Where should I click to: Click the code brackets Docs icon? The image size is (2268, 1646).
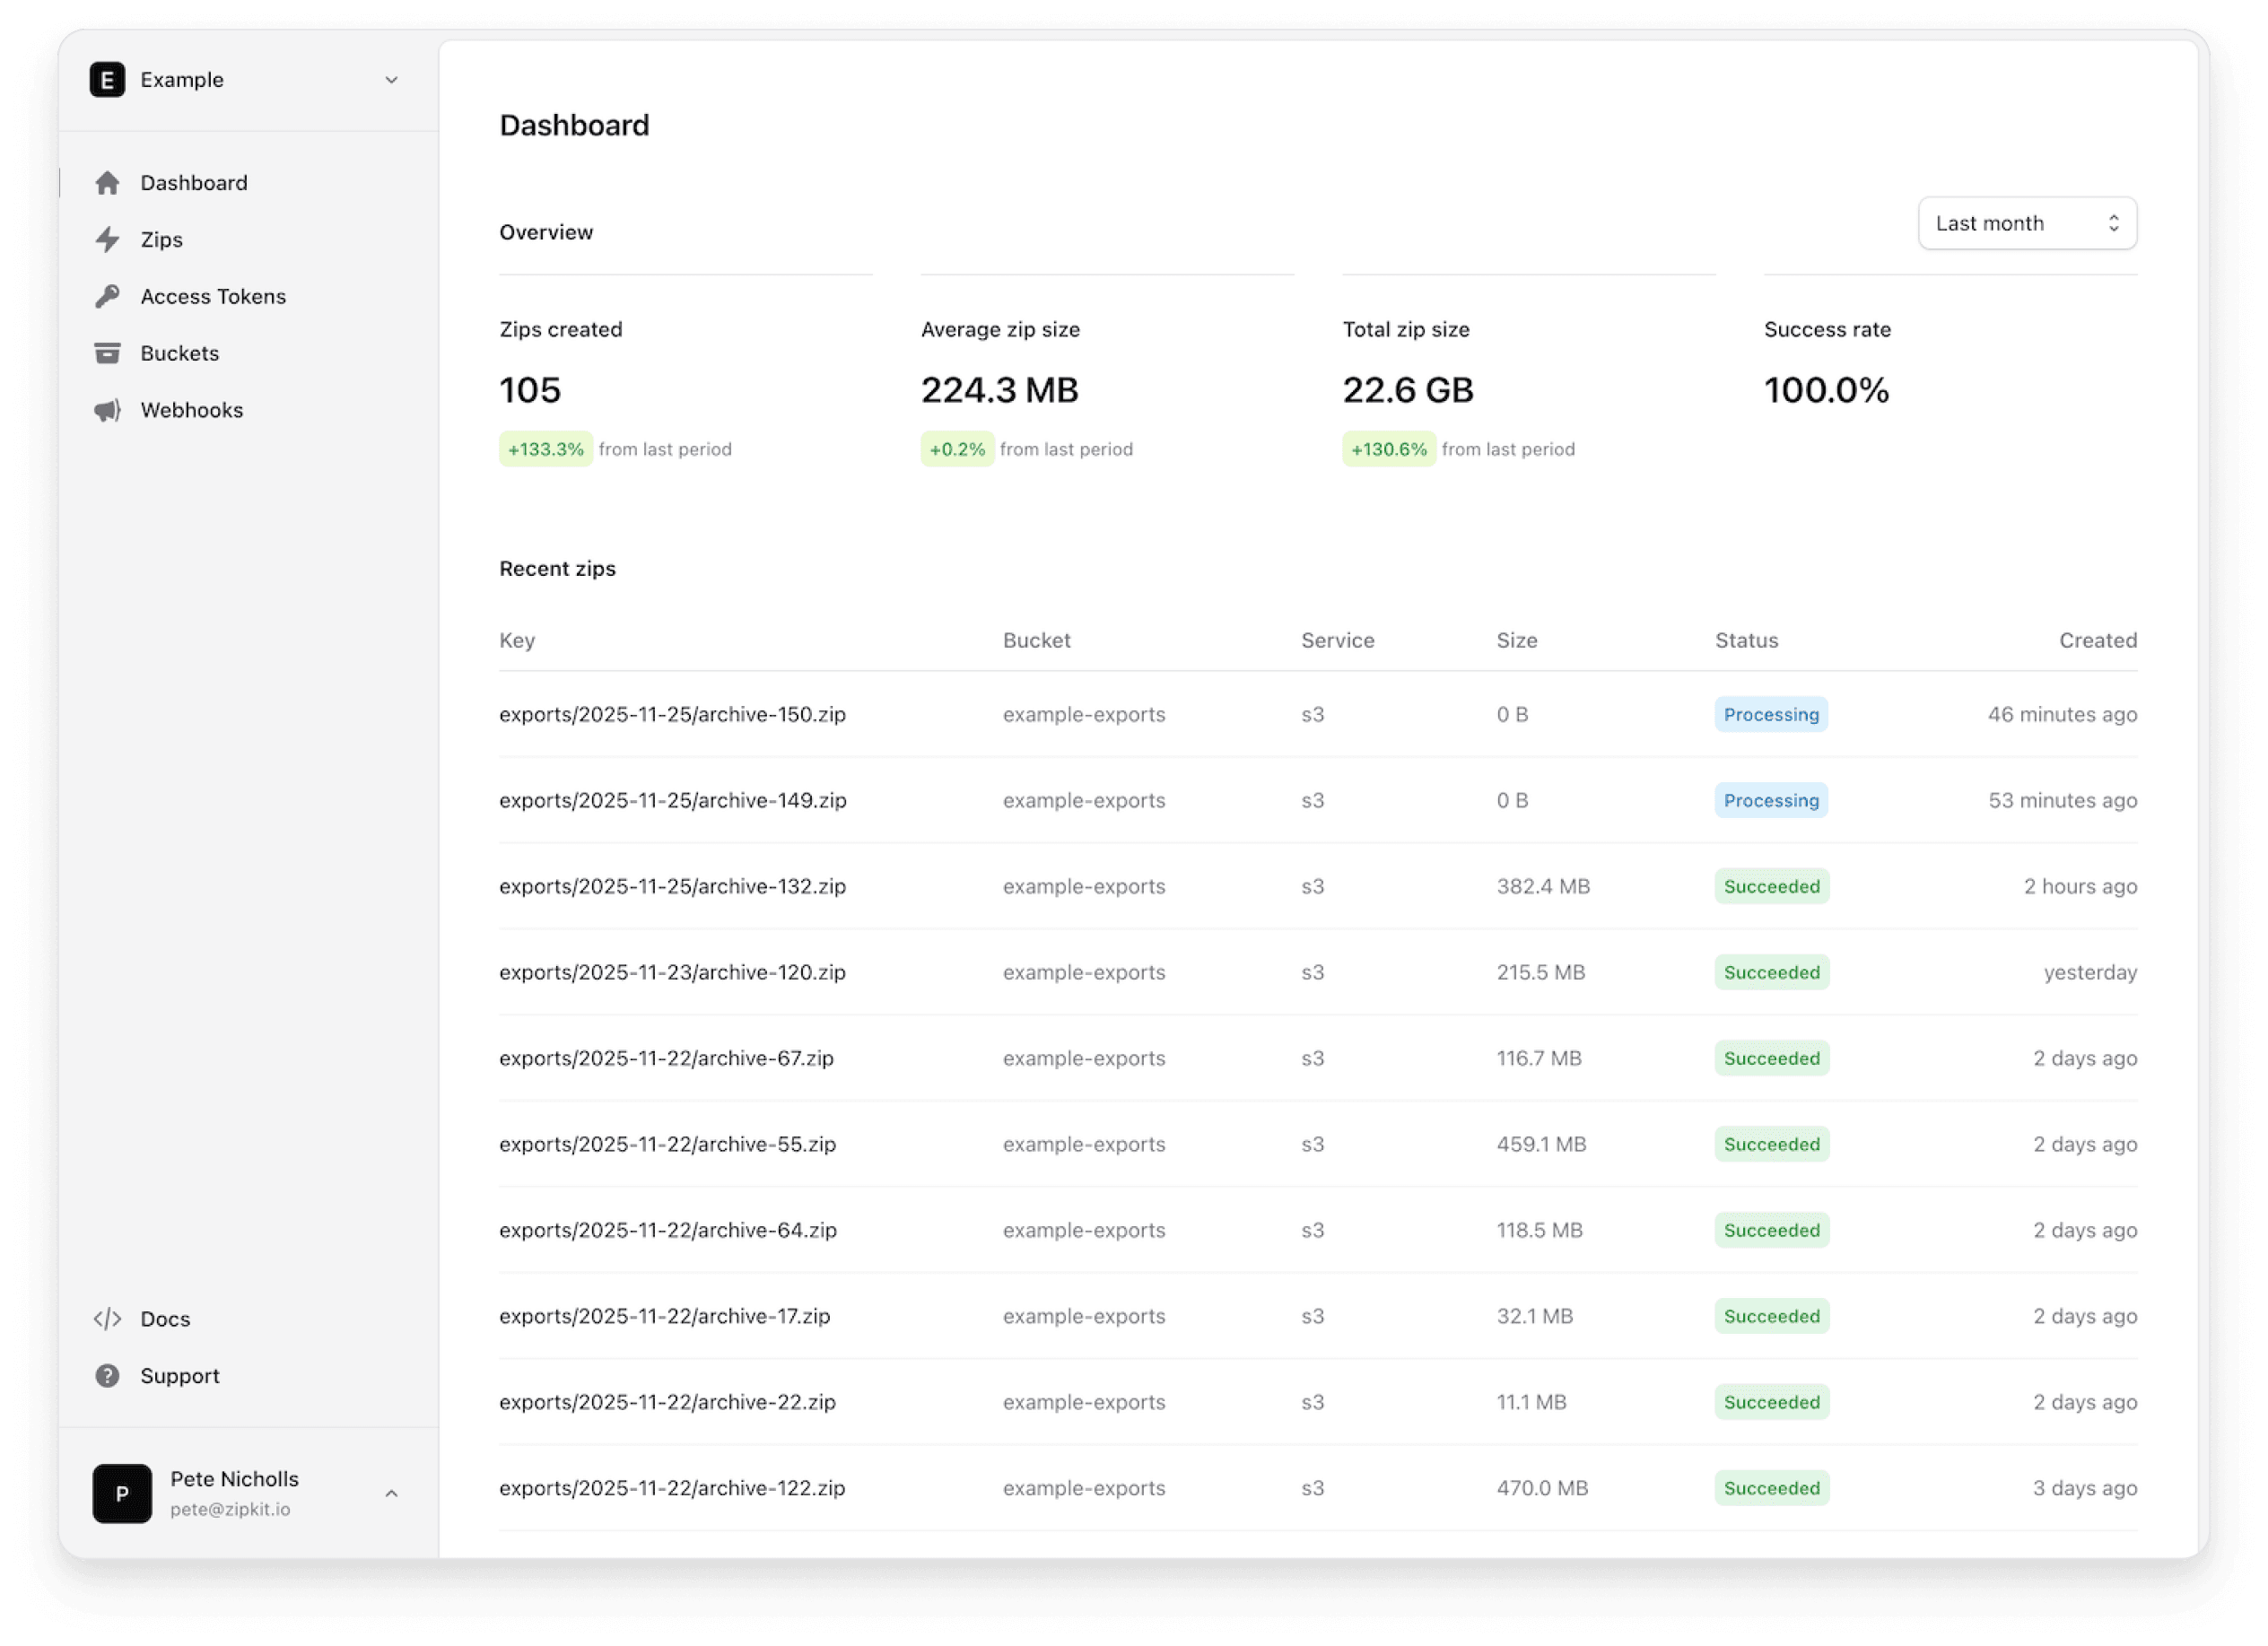pyautogui.click(x=108, y=1319)
